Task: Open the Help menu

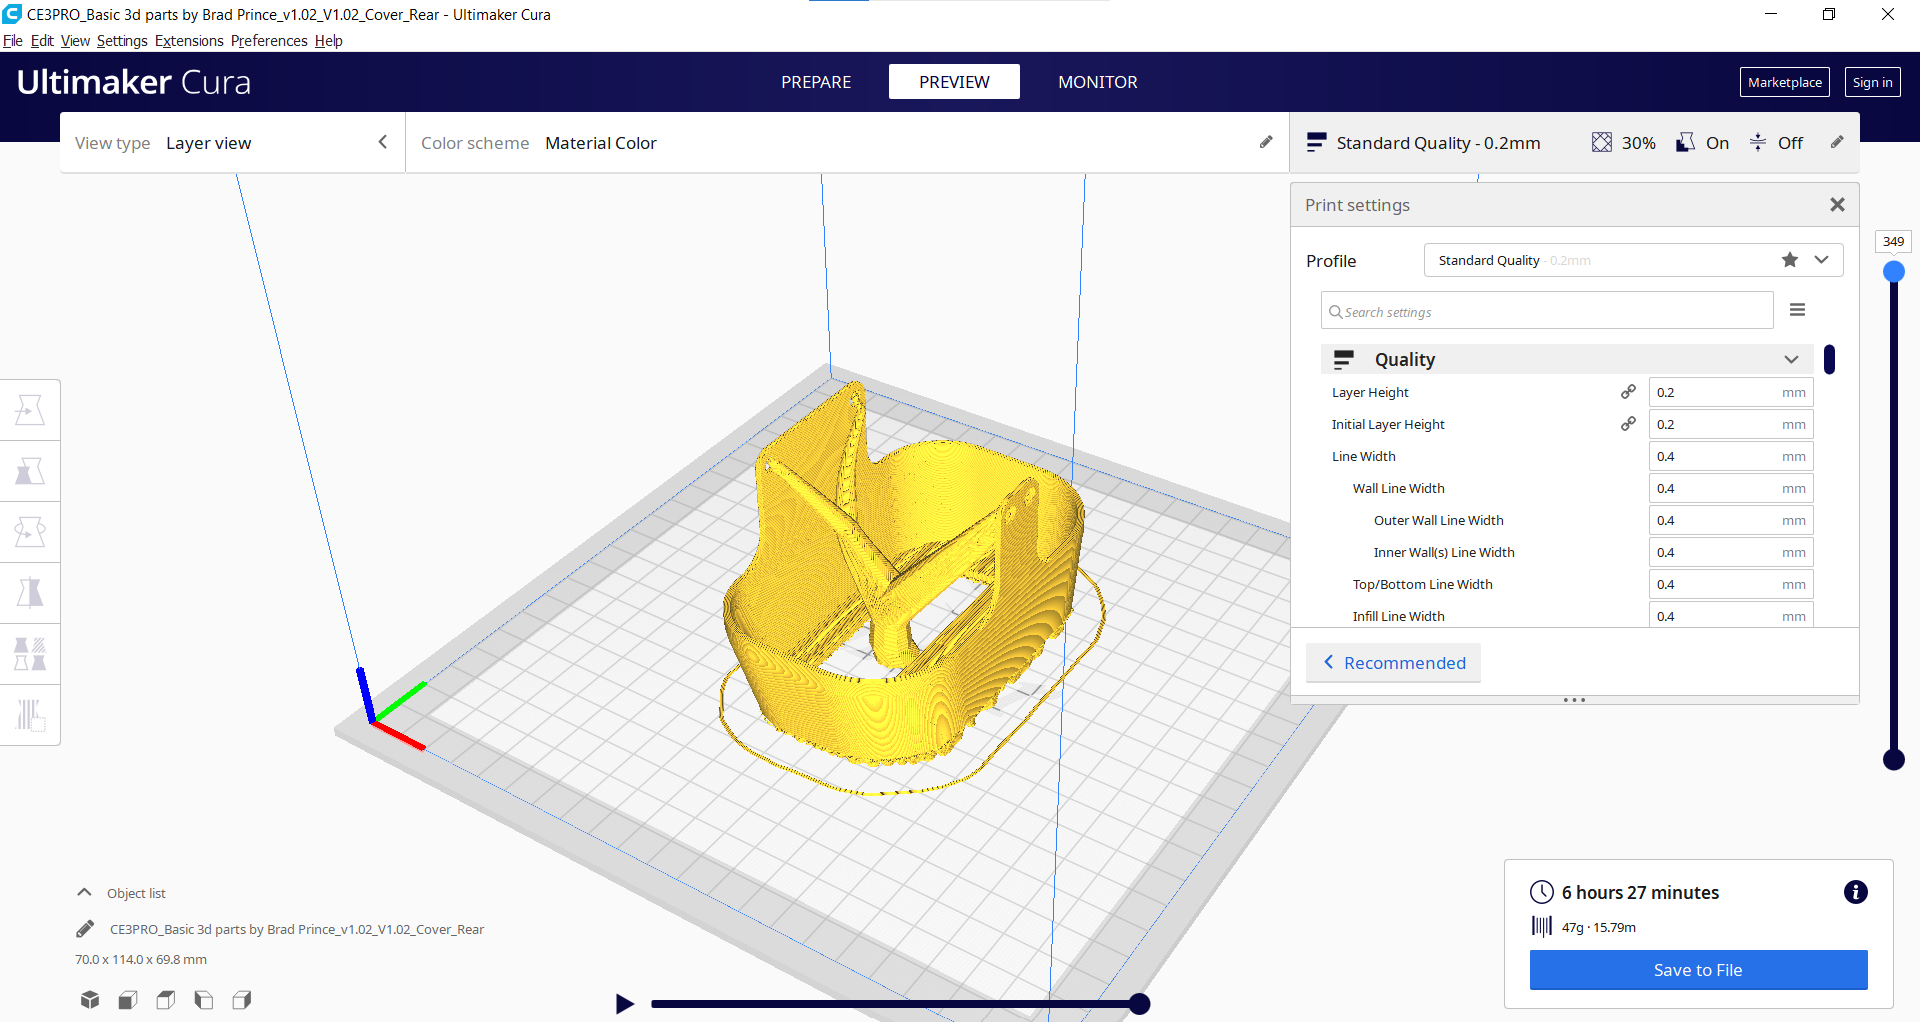Action: pos(328,41)
